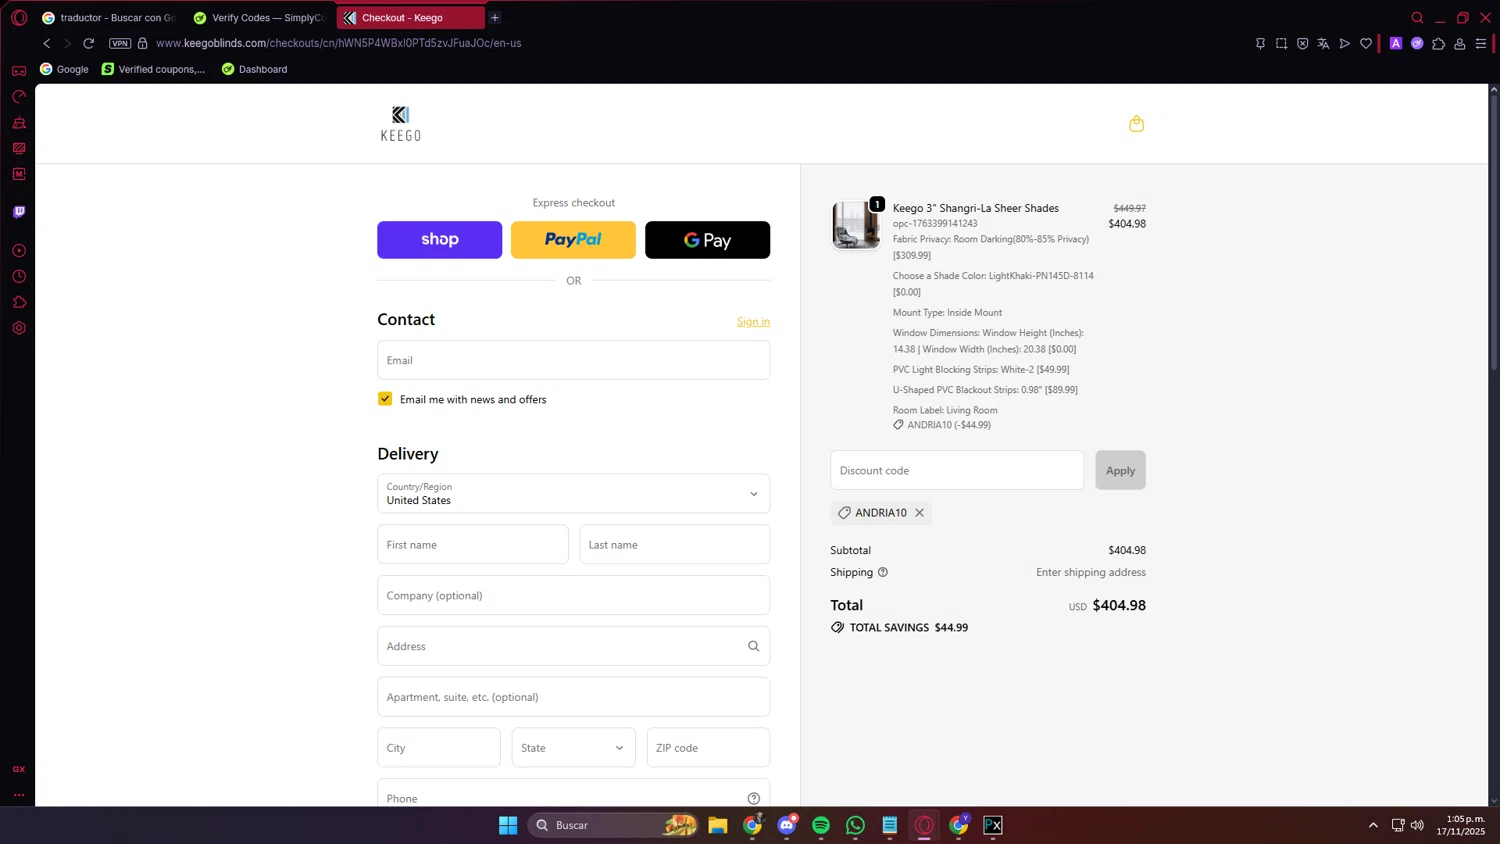
Task: Open the Player icon in sidebar
Action: [x=19, y=251]
